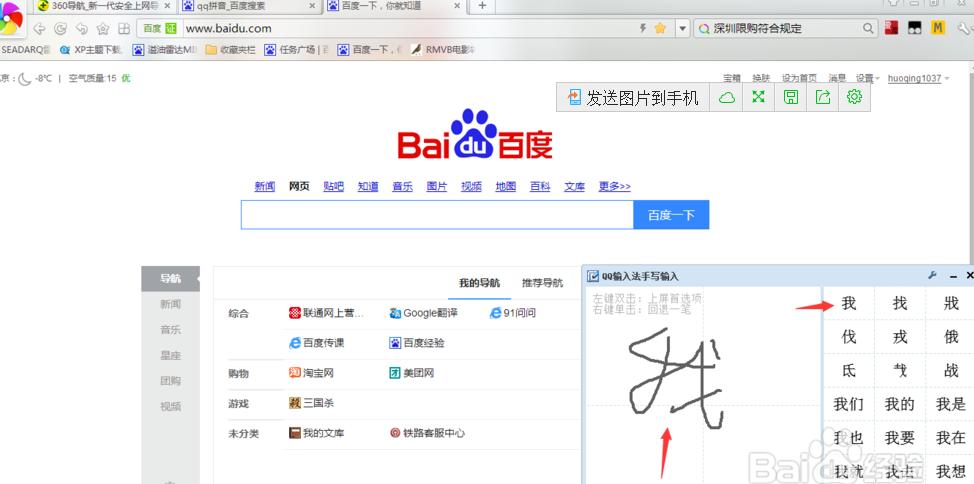
Task: Open 百度经验 shortcut
Action: 417,343
